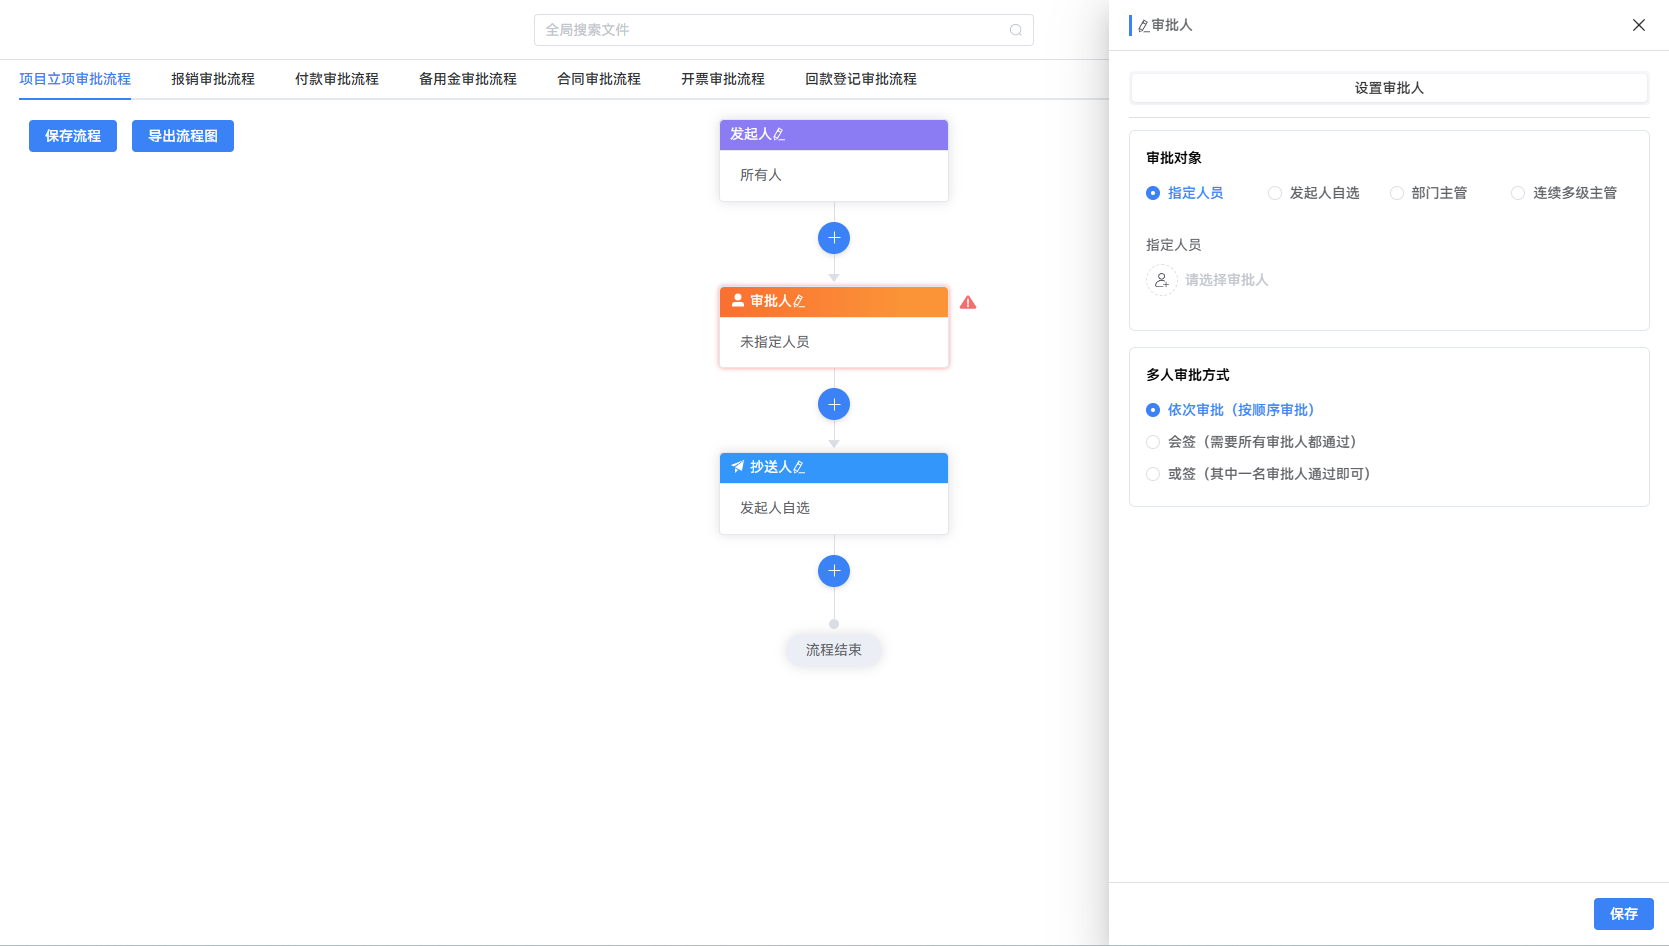This screenshot has width=1669, height=946.
Task: Click the 全局搜索文件 search field
Action: tap(770, 30)
